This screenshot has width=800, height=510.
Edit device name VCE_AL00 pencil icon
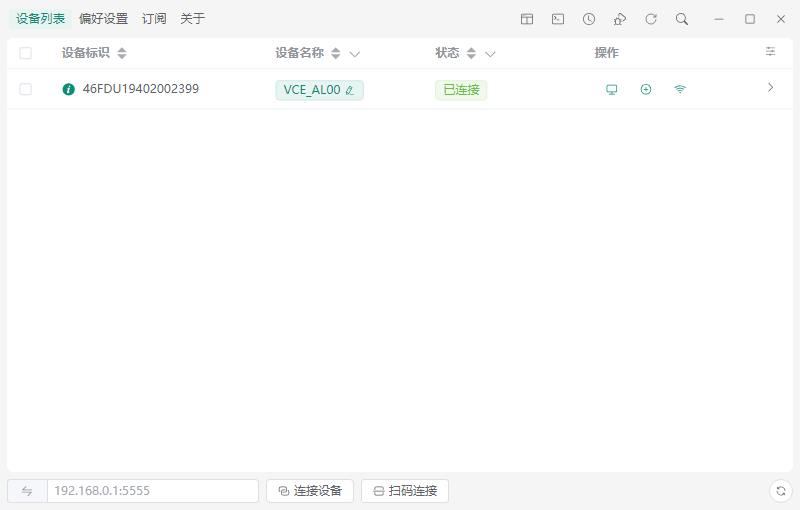(x=349, y=90)
